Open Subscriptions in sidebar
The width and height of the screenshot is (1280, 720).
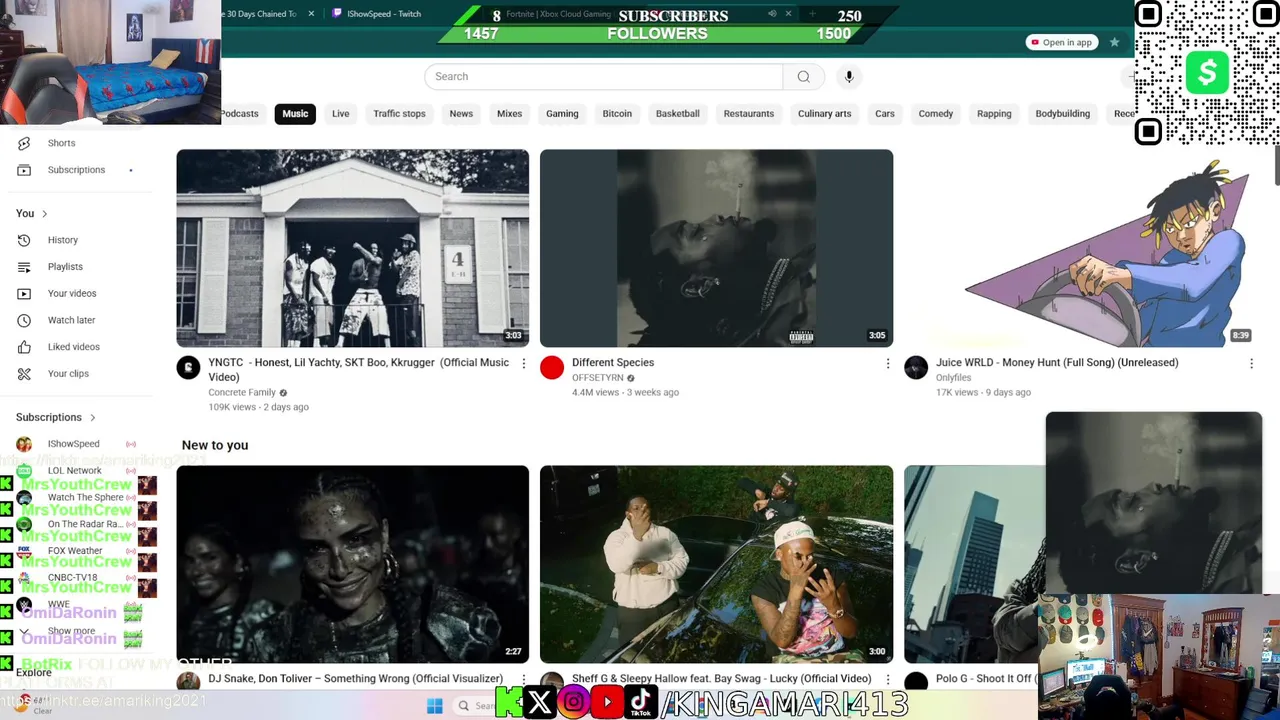(76, 170)
